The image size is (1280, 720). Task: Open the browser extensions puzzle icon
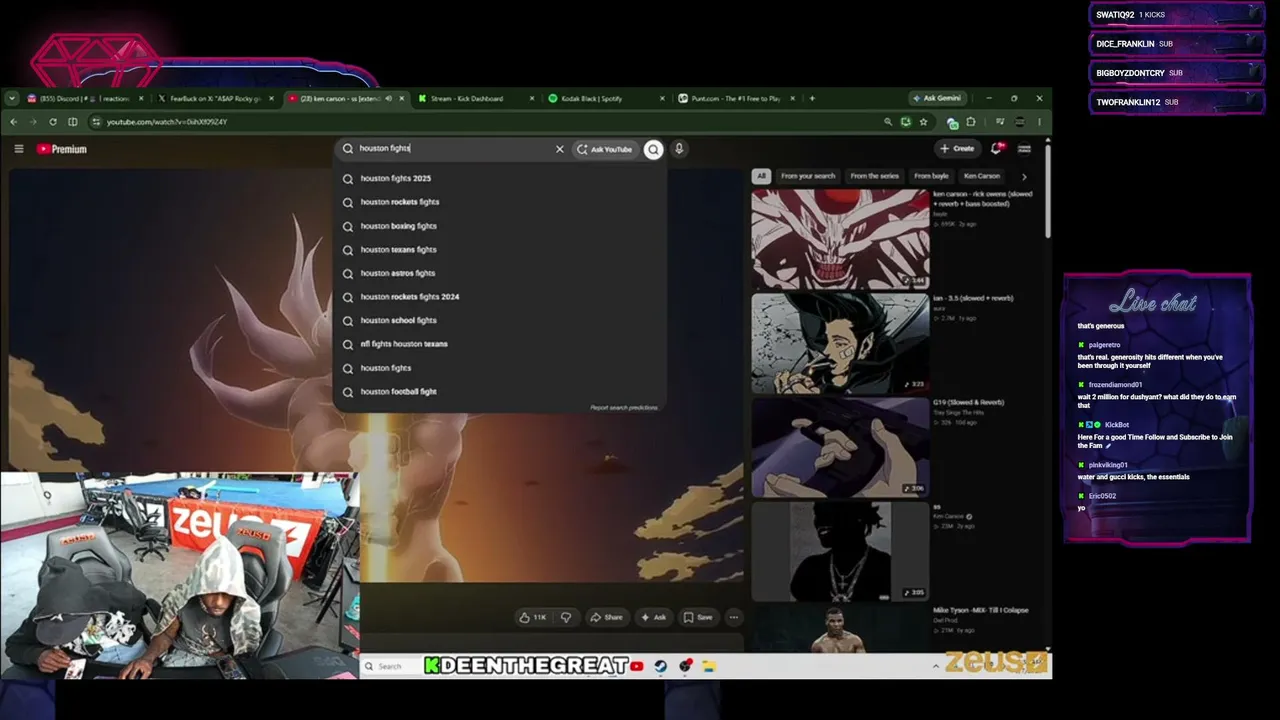[x=970, y=122]
